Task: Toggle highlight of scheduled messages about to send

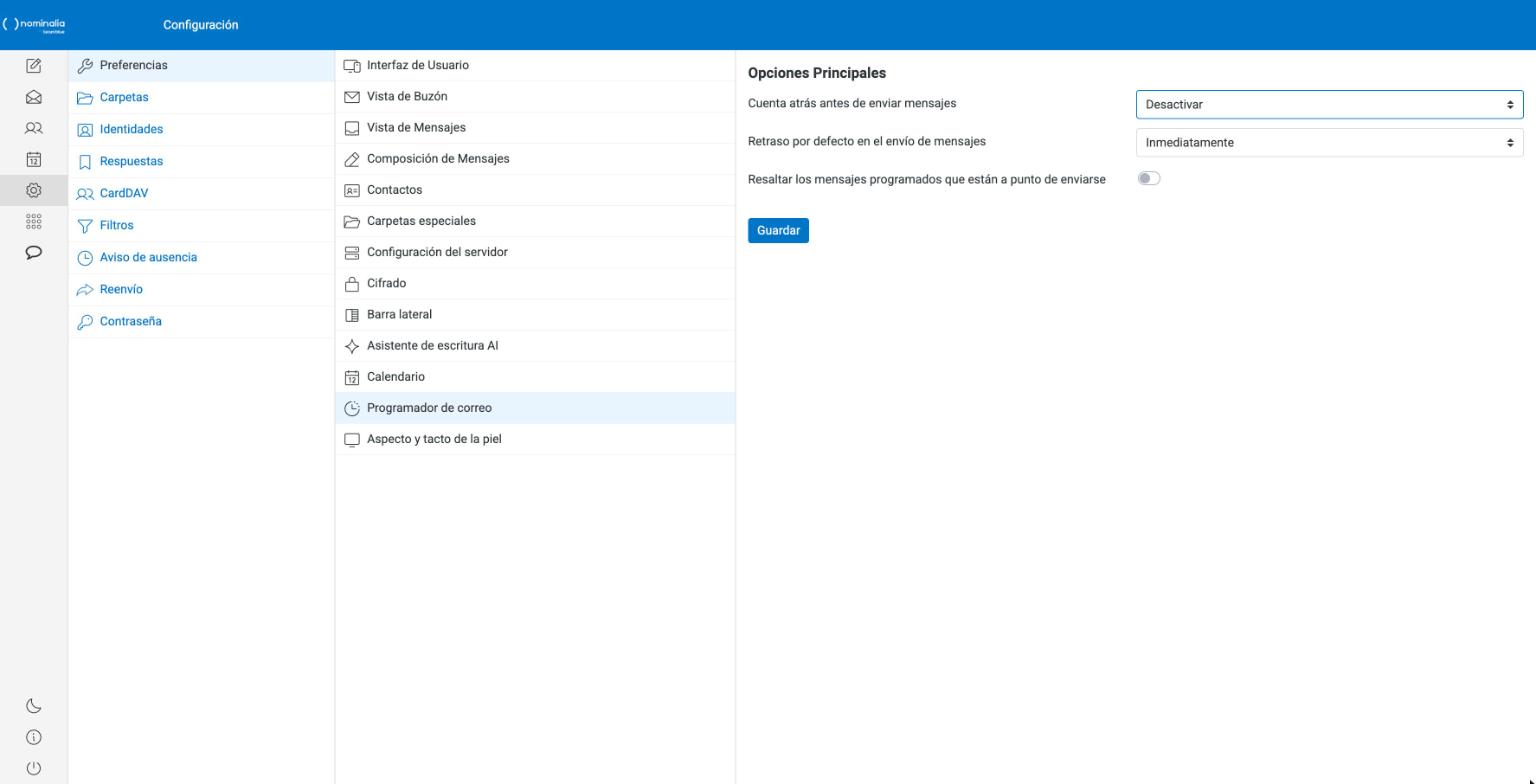Action: click(x=1148, y=178)
